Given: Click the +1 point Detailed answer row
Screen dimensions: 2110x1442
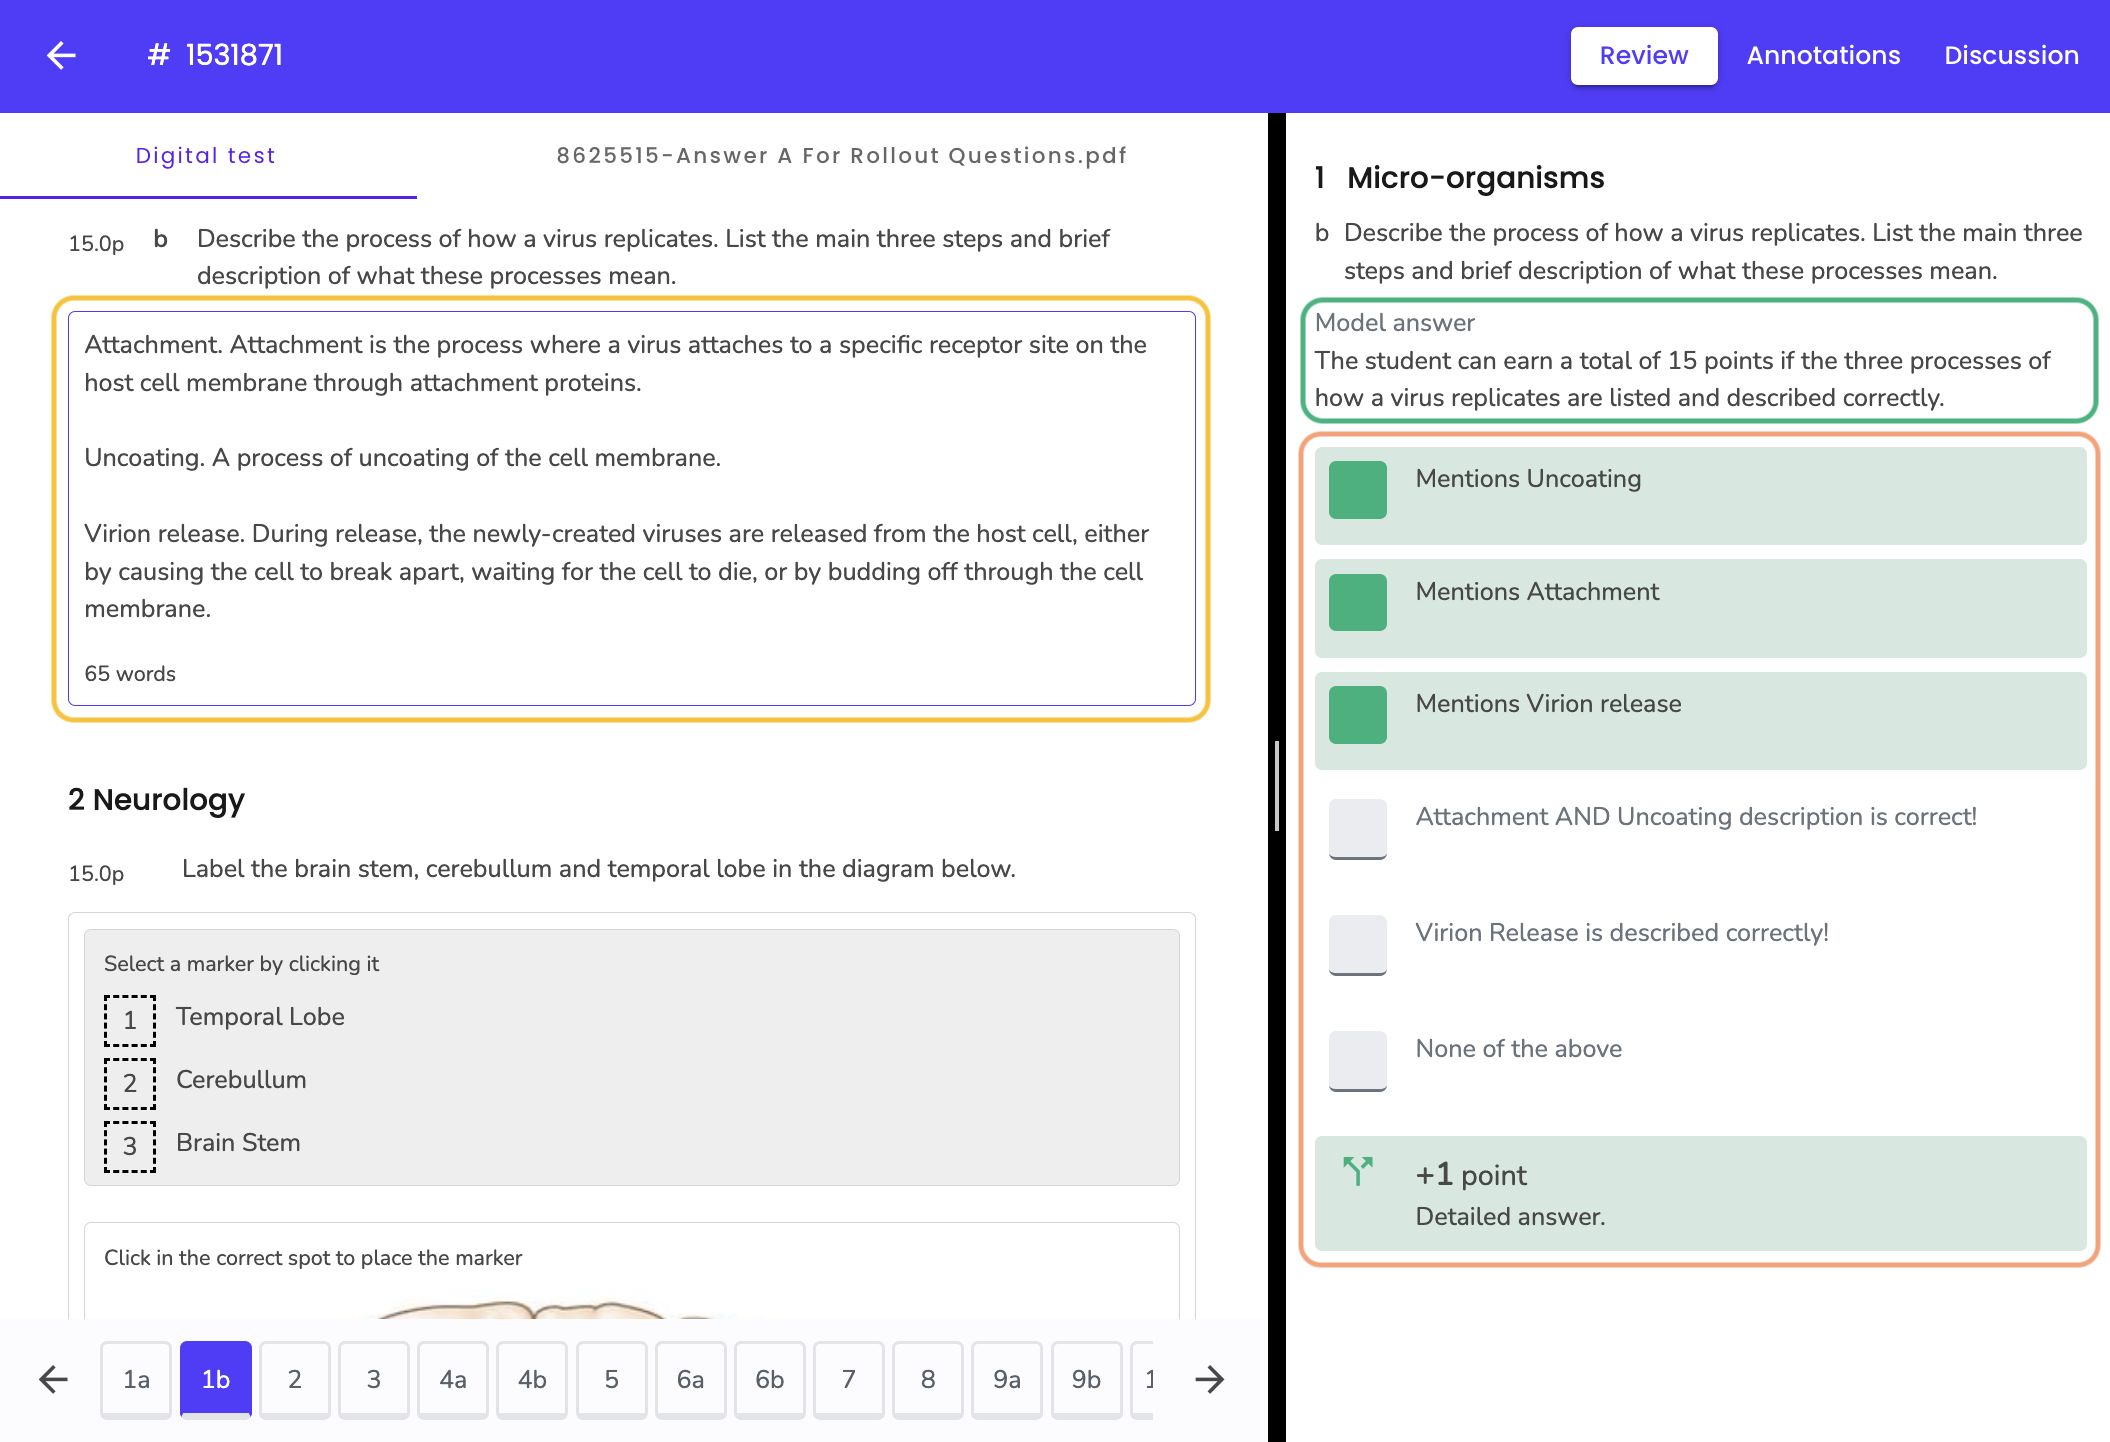Looking at the screenshot, I should point(1700,1193).
